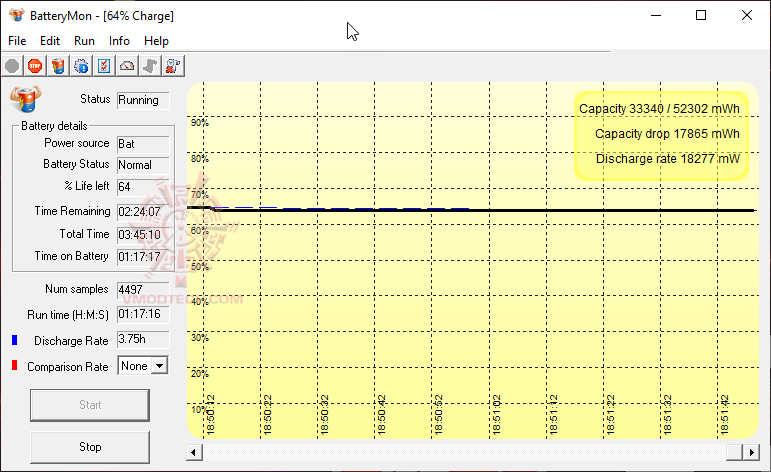Click the 'Discharge rate 18277 mW' text
This screenshot has width=771, height=472.
668,159
